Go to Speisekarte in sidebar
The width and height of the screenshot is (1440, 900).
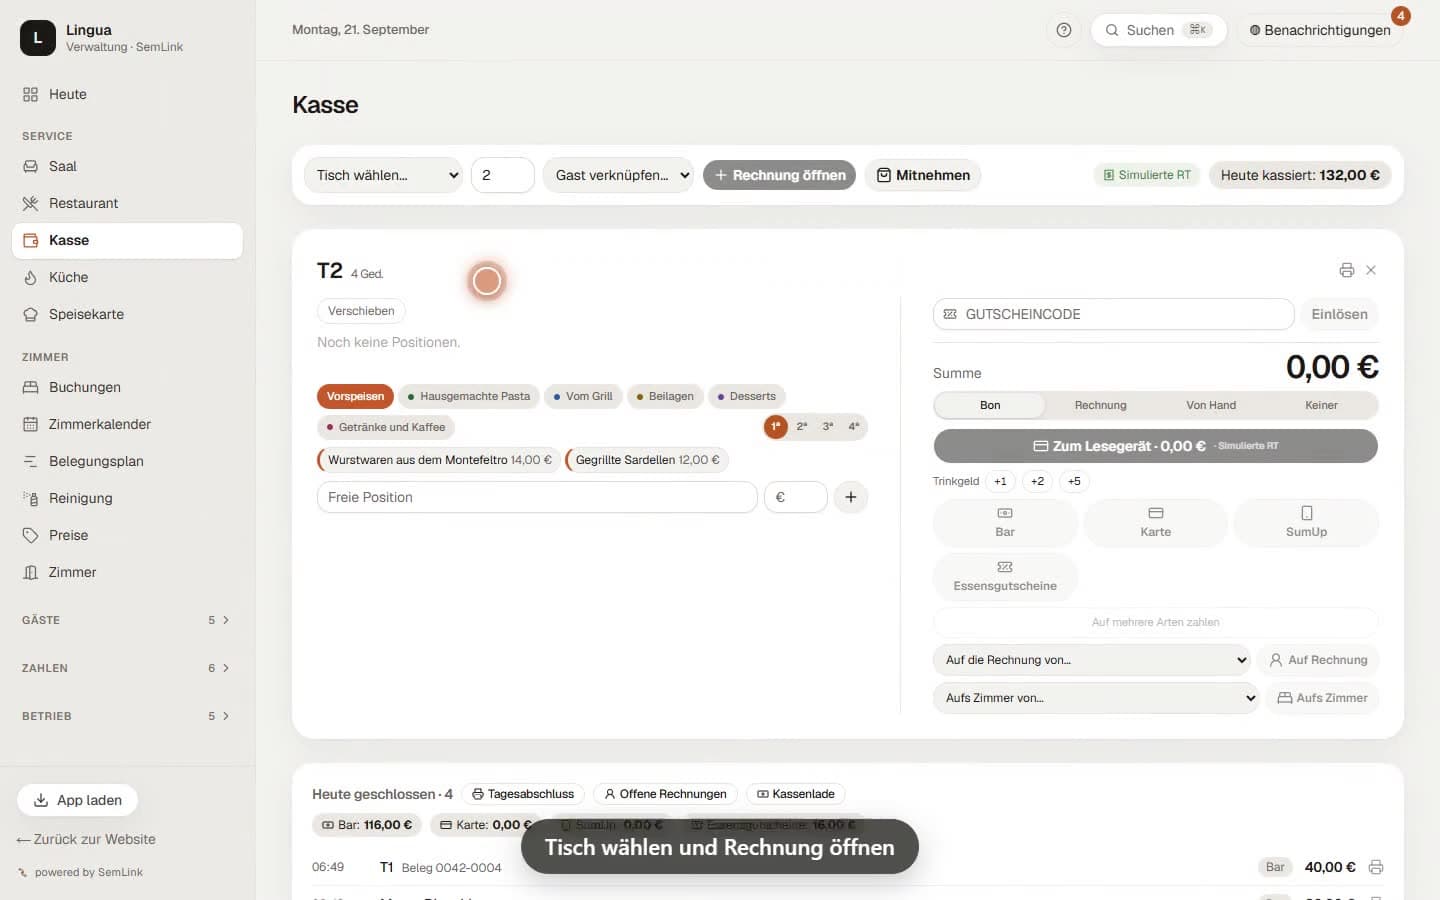[127, 314]
